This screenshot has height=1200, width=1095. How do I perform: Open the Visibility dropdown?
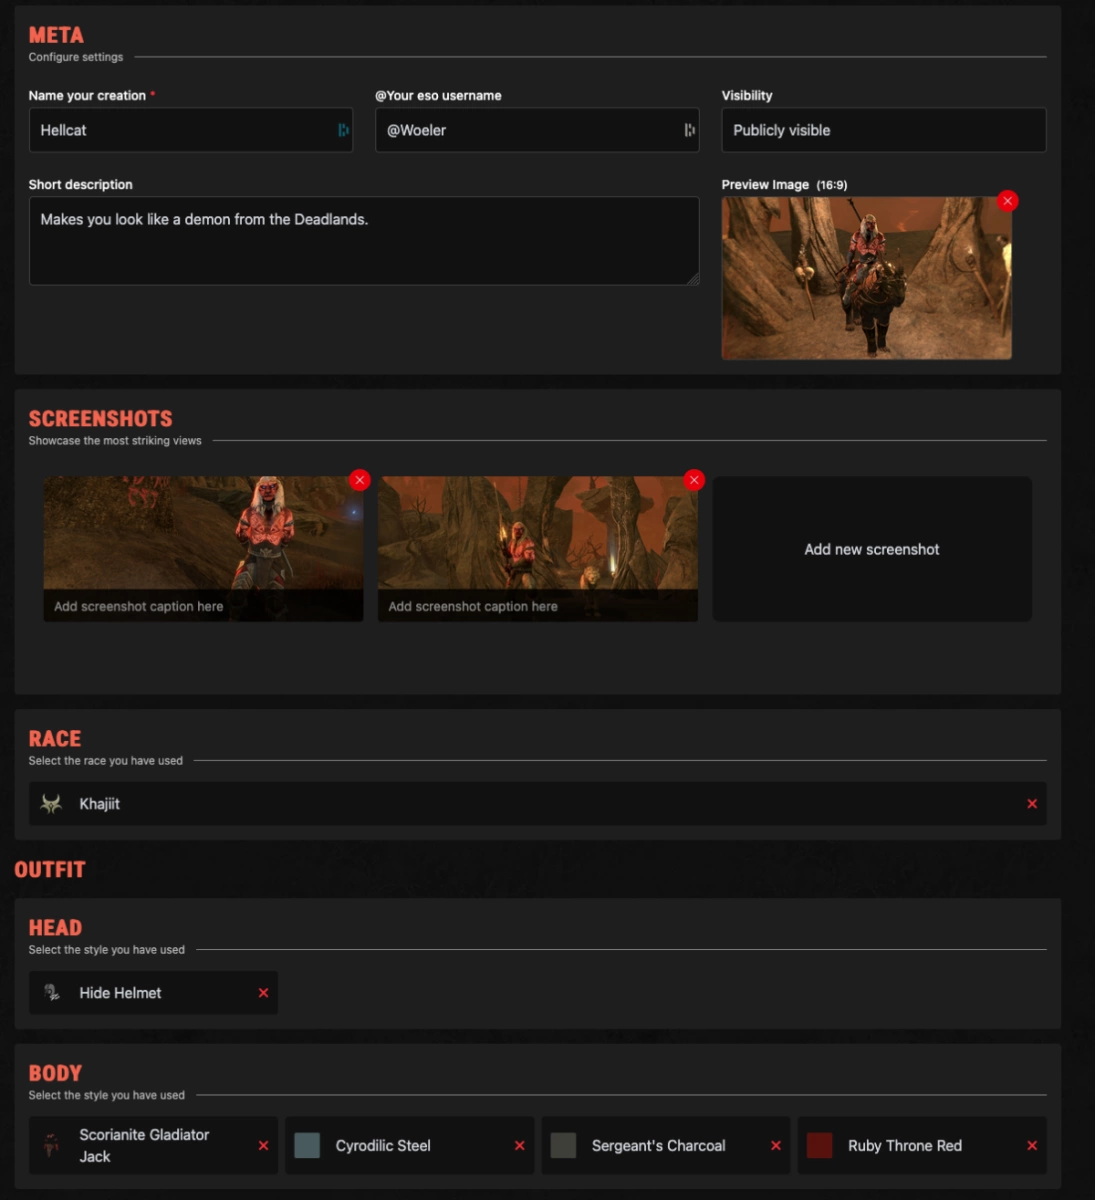[x=883, y=129]
